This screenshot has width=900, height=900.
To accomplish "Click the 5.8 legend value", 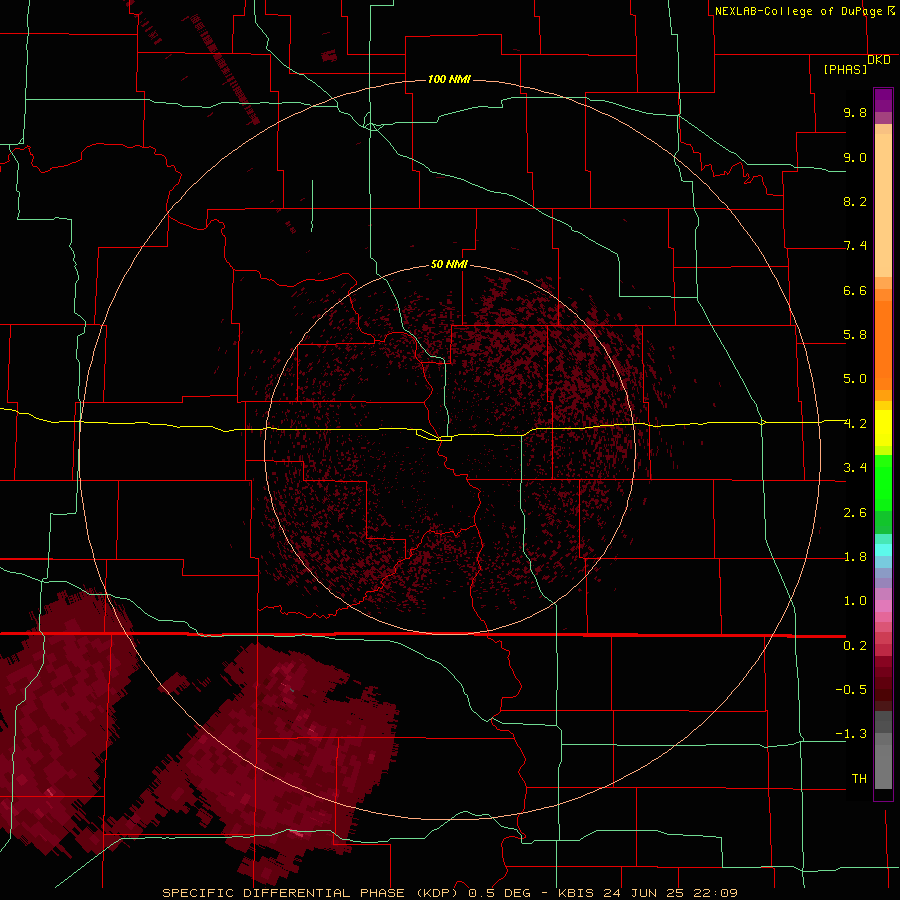I will pyautogui.click(x=855, y=335).
